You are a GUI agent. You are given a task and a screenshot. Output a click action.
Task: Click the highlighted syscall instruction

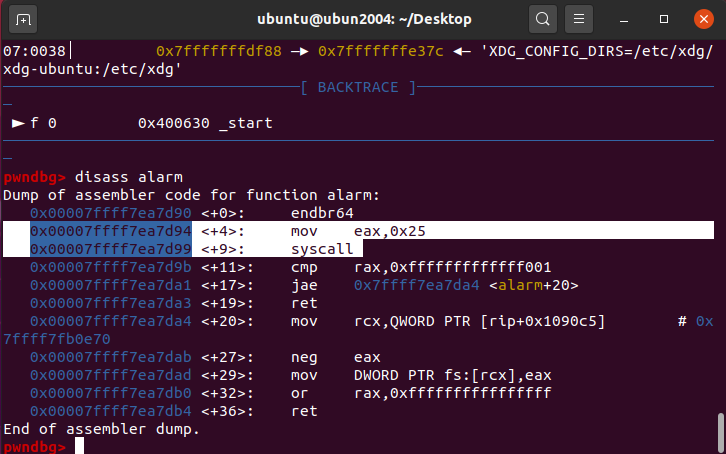322,249
